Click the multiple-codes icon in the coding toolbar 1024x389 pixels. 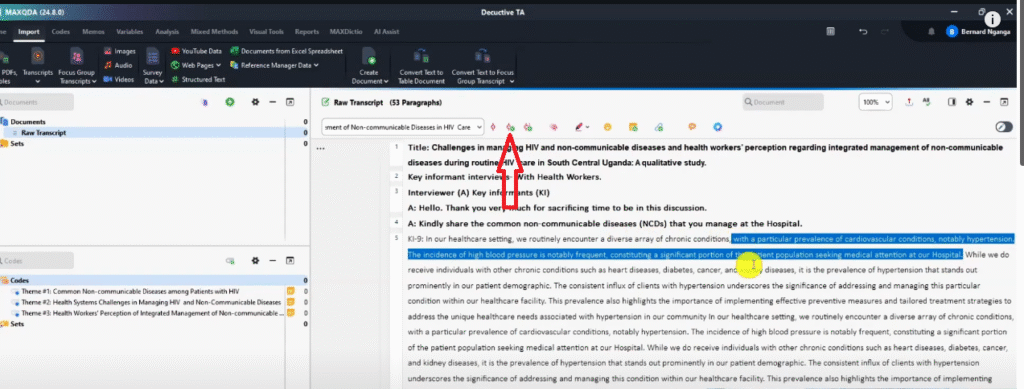click(x=528, y=127)
